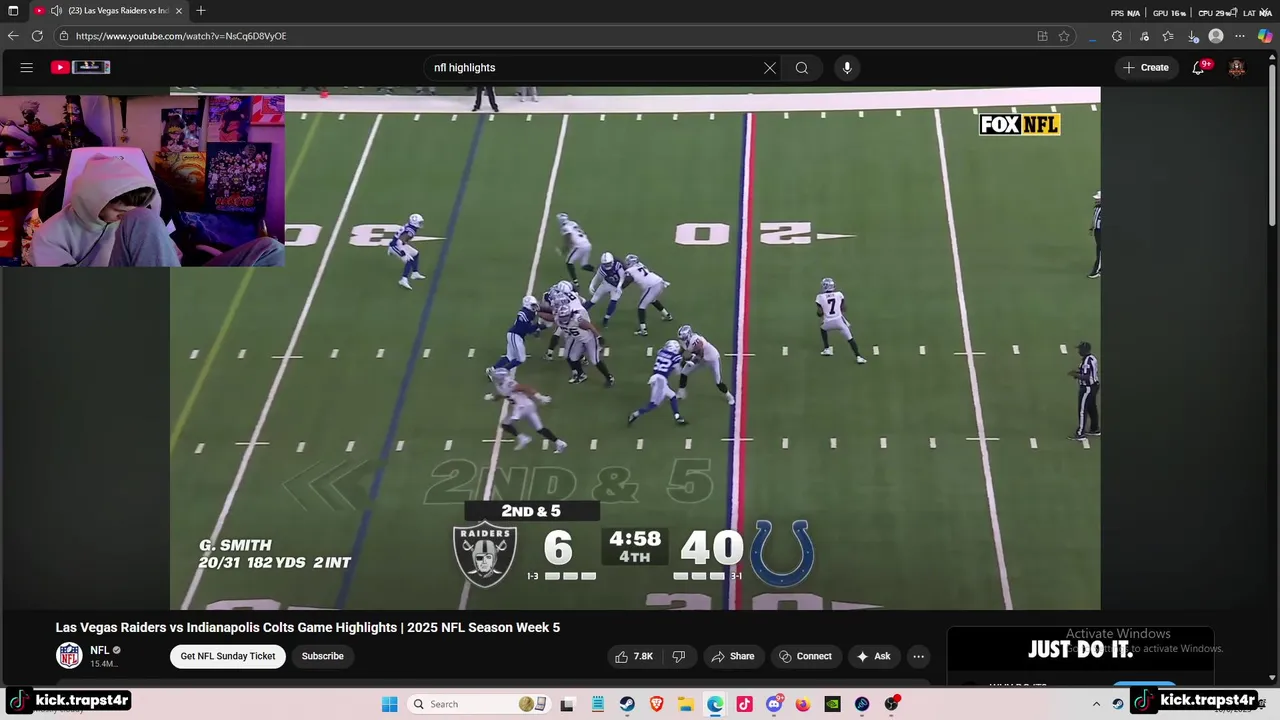Open tab actions menu icon
The width and height of the screenshot is (1280, 720).
pos(13,11)
